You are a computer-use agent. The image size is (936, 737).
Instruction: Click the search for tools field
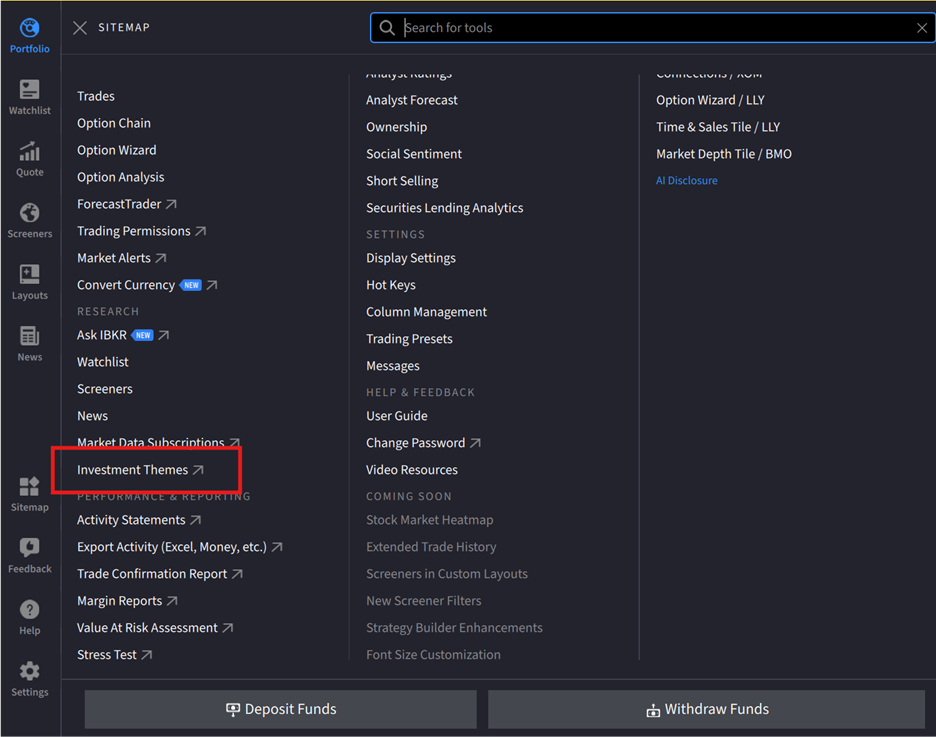[x=650, y=27]
